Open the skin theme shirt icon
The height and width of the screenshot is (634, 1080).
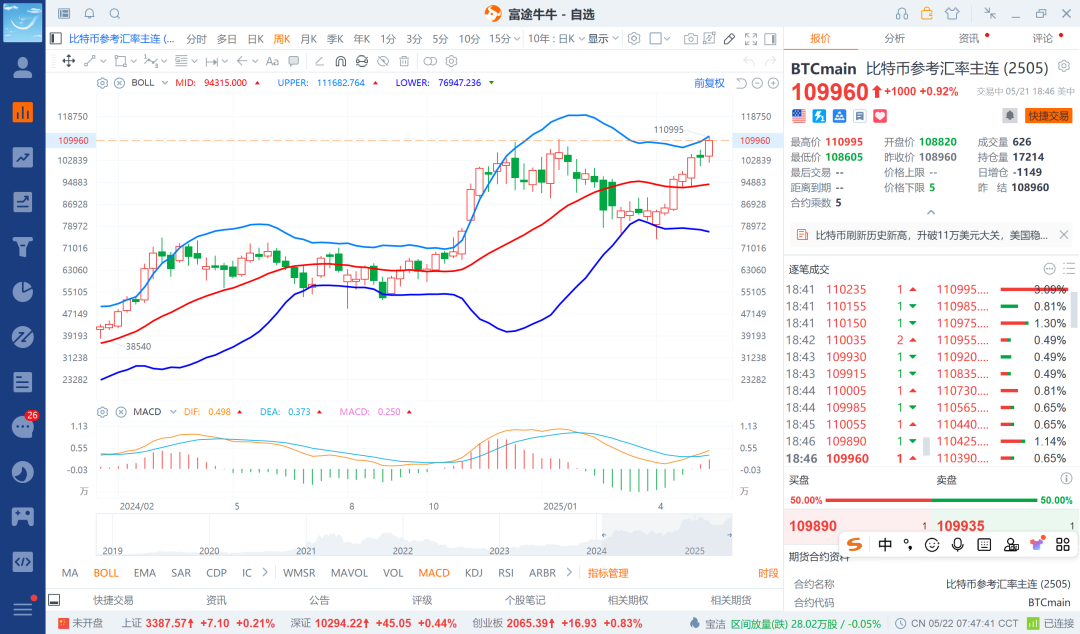(952, 13)
